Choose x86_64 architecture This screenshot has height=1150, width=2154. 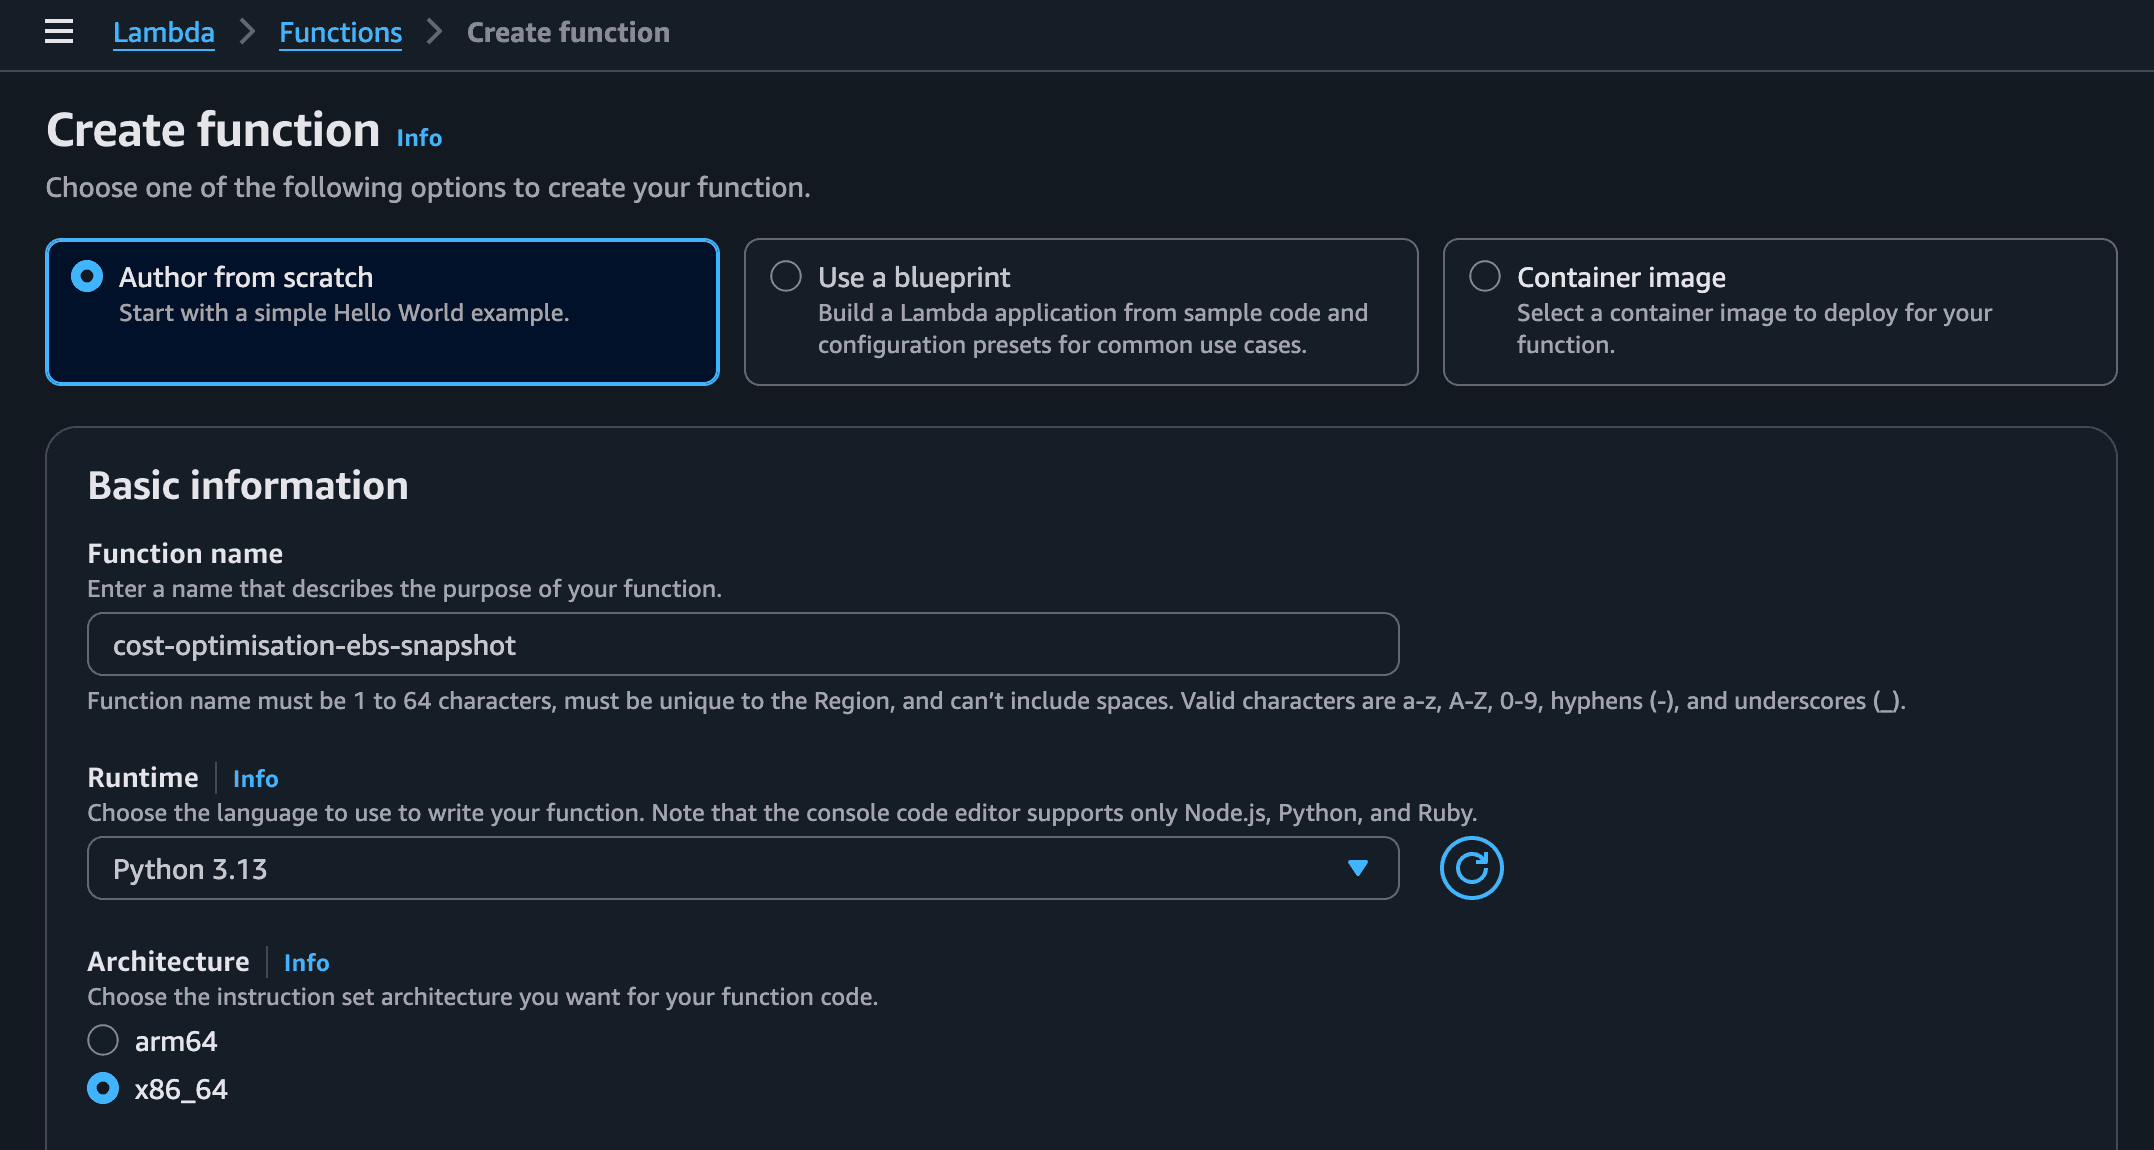[103, 1088]
